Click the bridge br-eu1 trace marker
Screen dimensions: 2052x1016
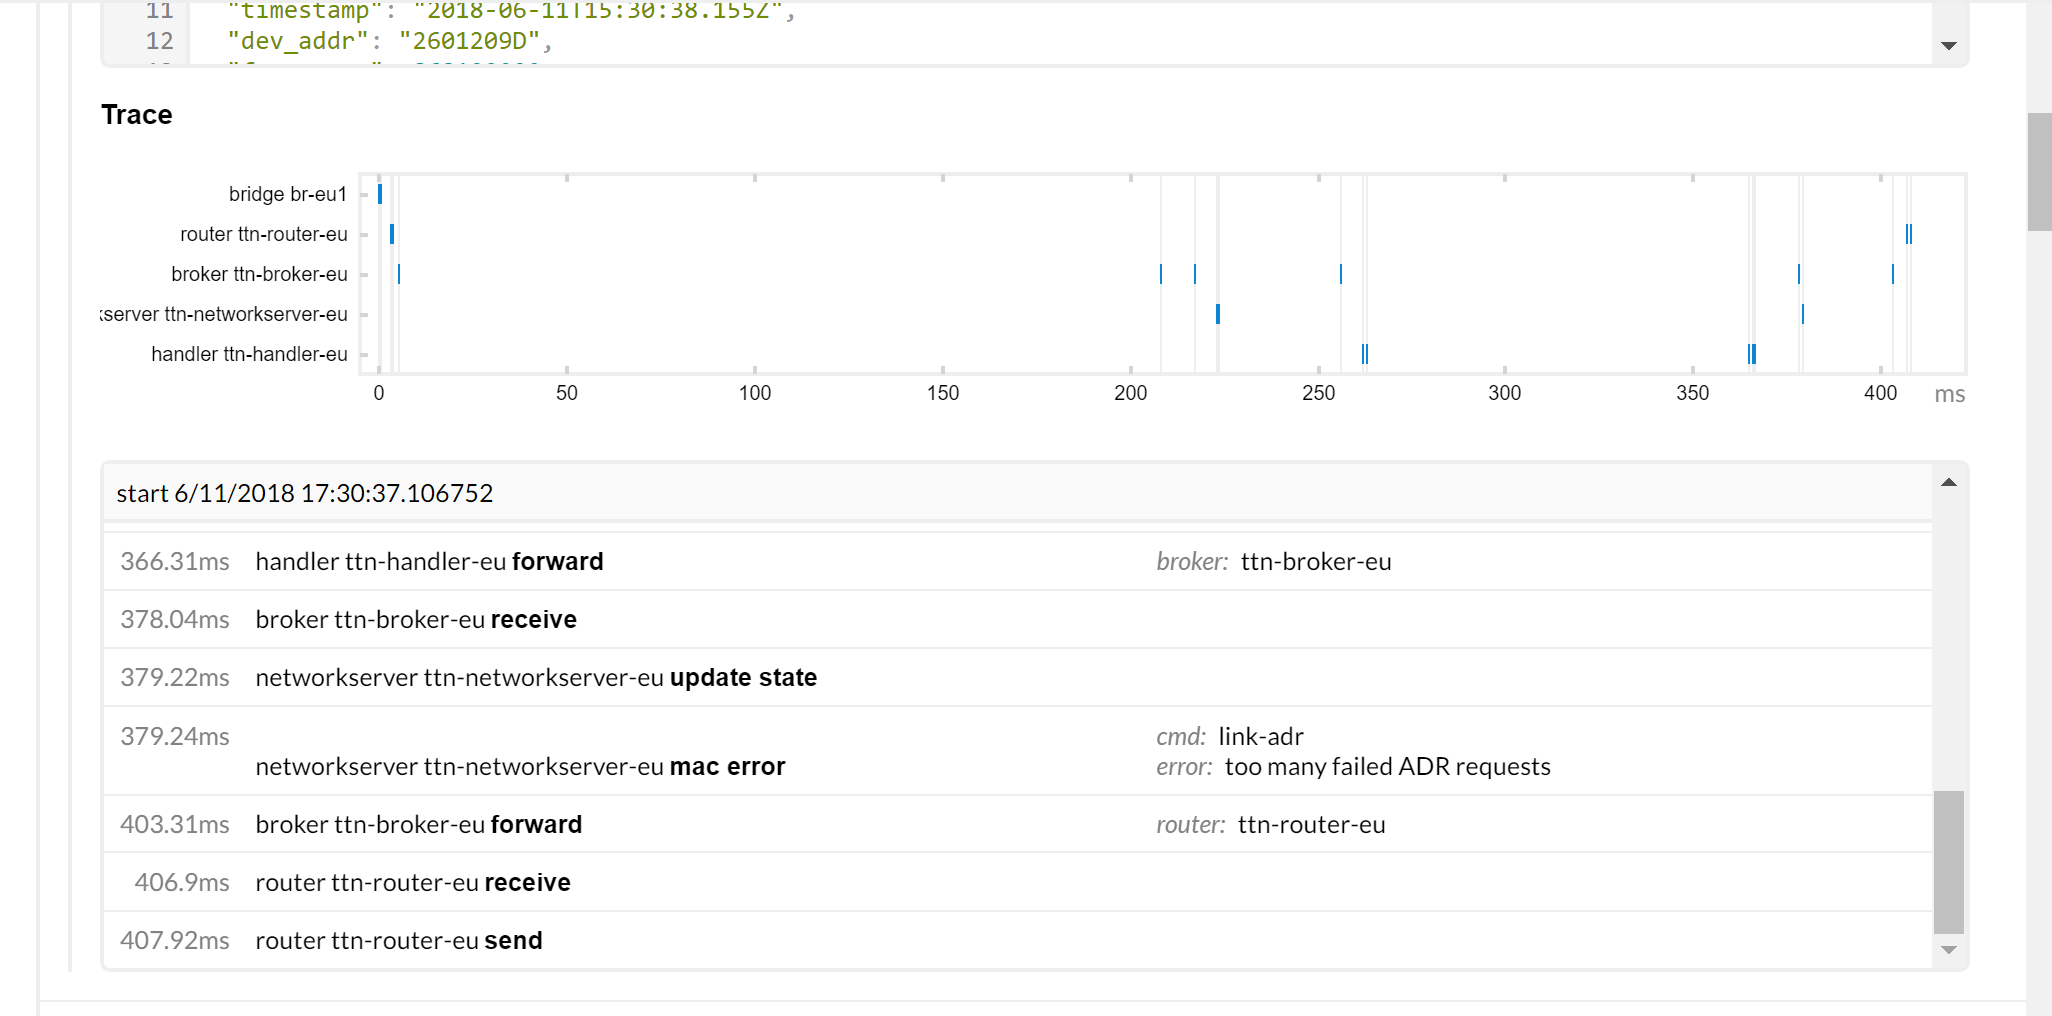pyautogui.click(x=380, y=194)
